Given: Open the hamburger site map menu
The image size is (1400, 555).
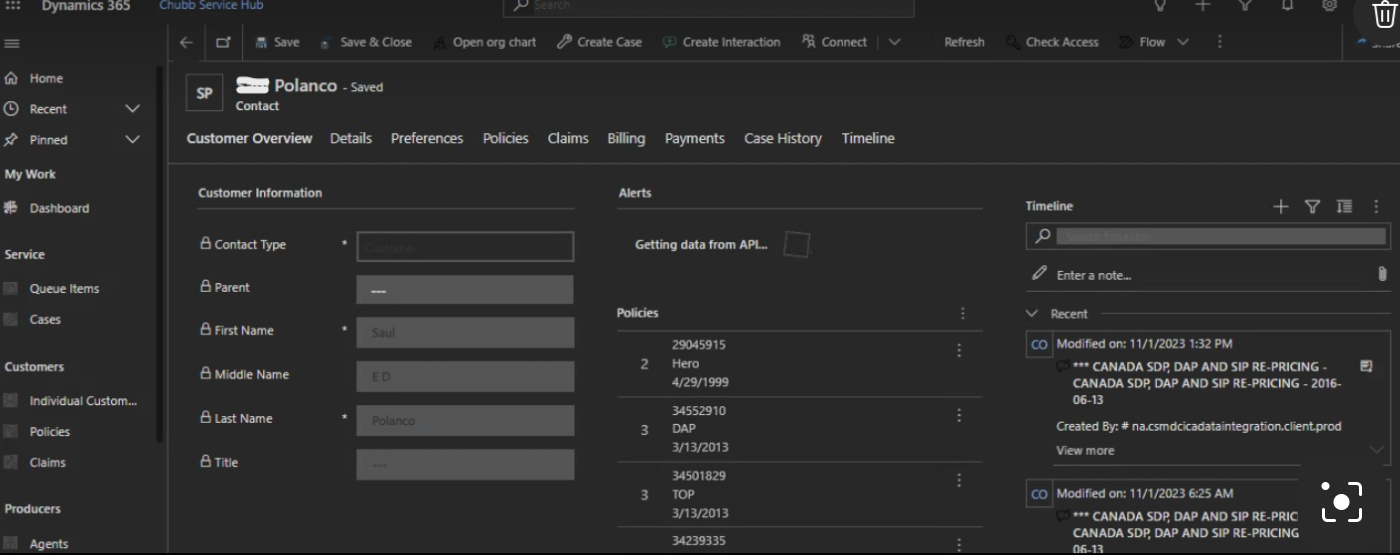Looking at the screenshot, I should 12,44.
